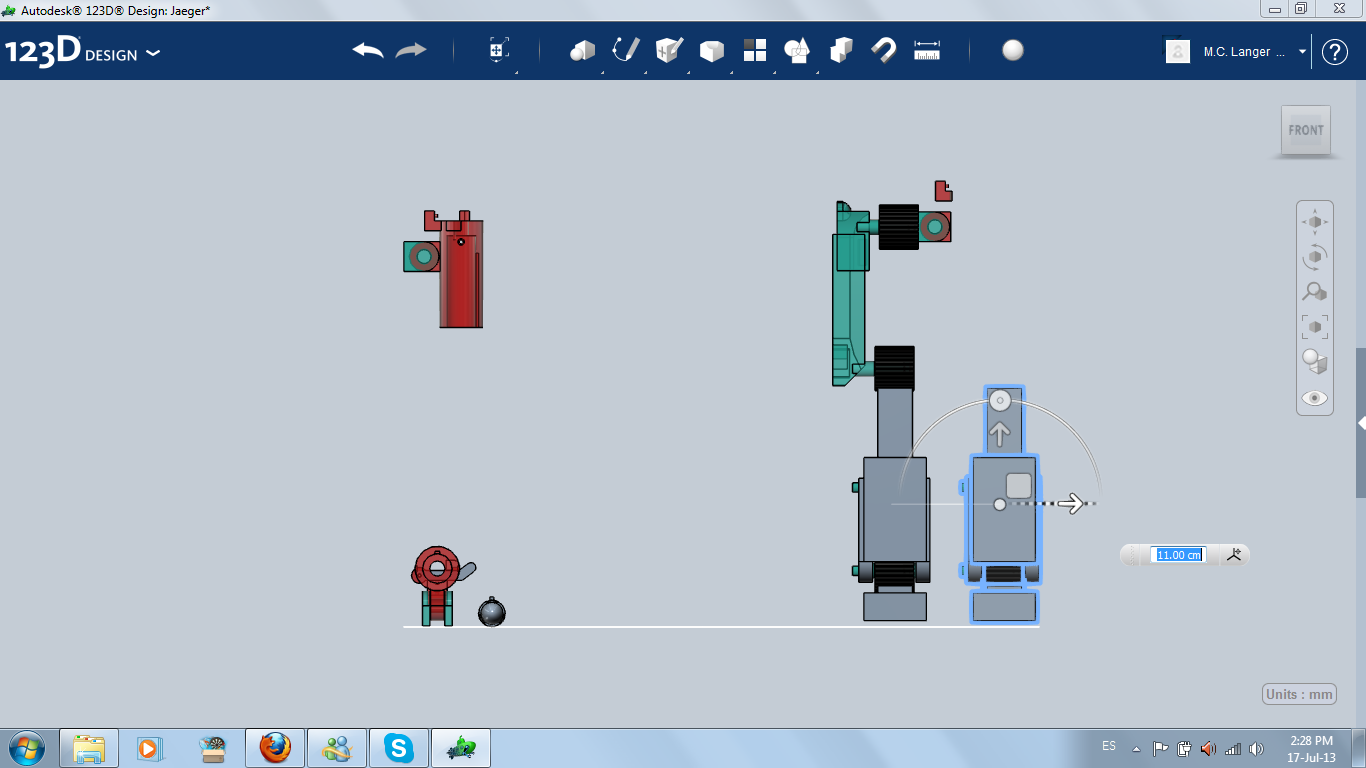Open the Modify tools menu

711,51
